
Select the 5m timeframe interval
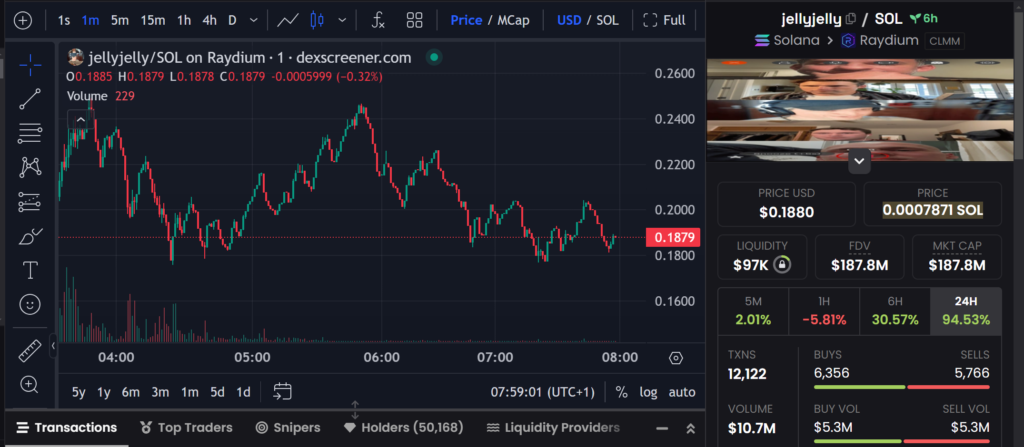tap(120, 20)
